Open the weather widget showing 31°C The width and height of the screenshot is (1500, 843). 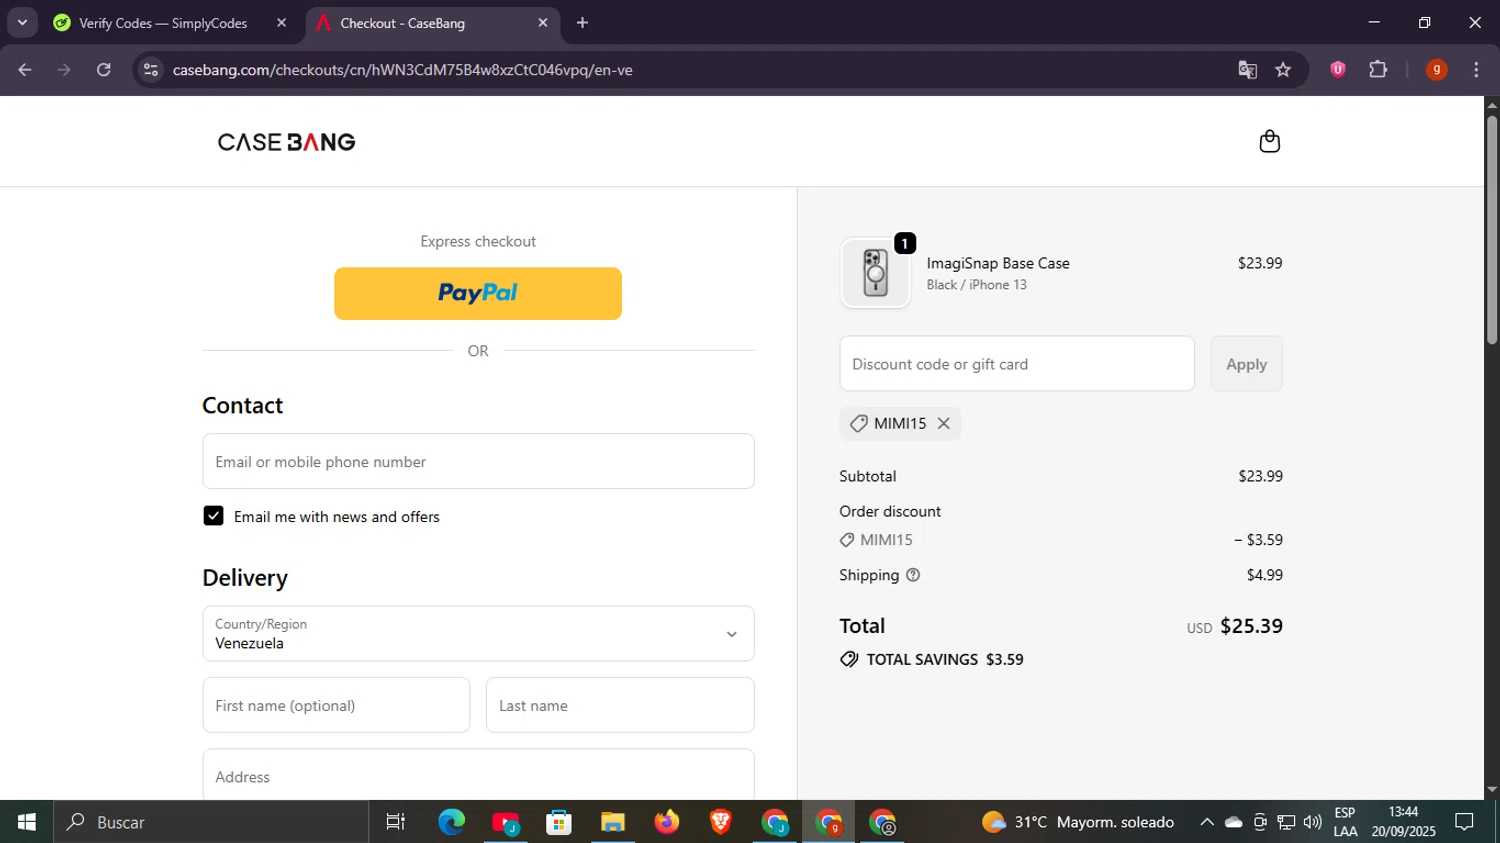pos(1078,822)
